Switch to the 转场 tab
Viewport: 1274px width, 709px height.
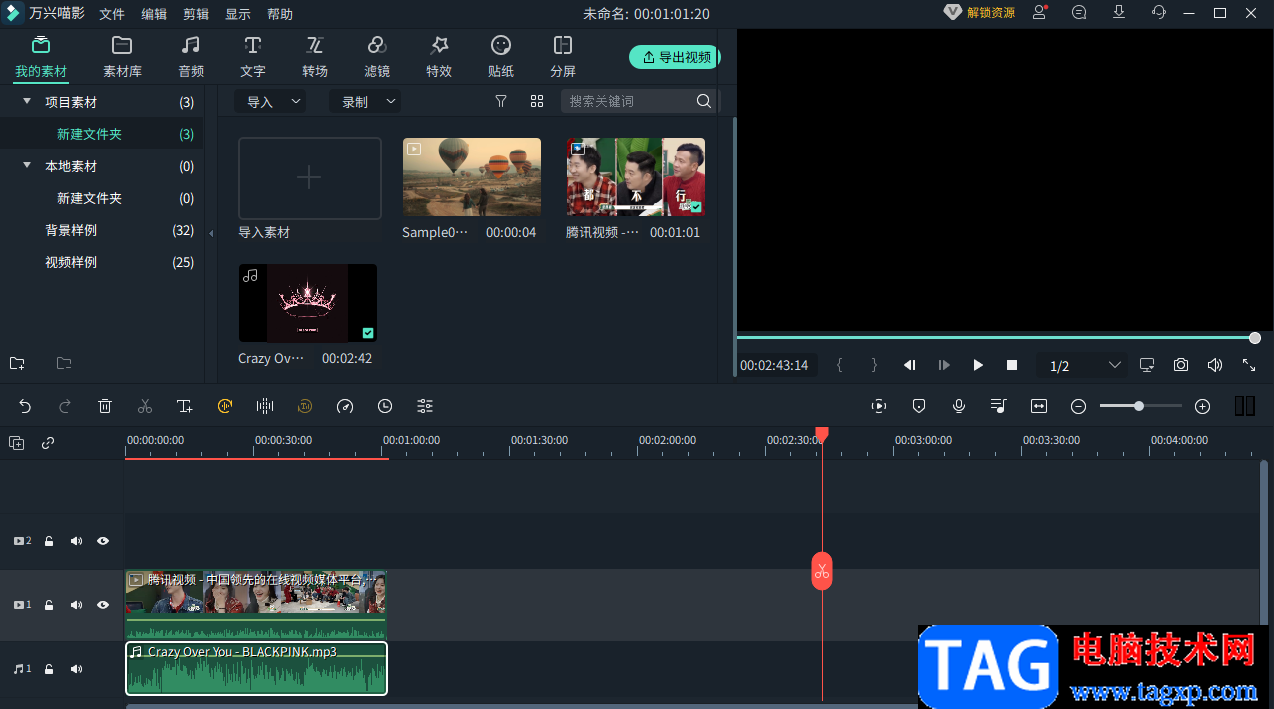coord(315,57)
